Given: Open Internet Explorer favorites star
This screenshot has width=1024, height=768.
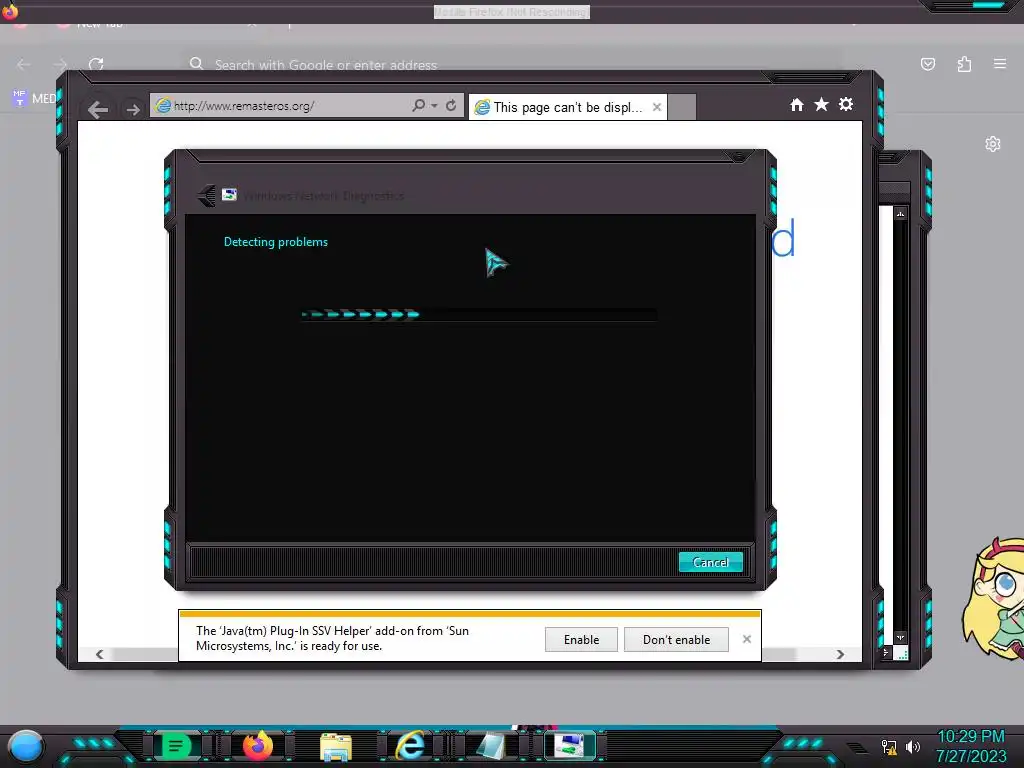Looking at the screenshot, I should (x=822, y=104).
